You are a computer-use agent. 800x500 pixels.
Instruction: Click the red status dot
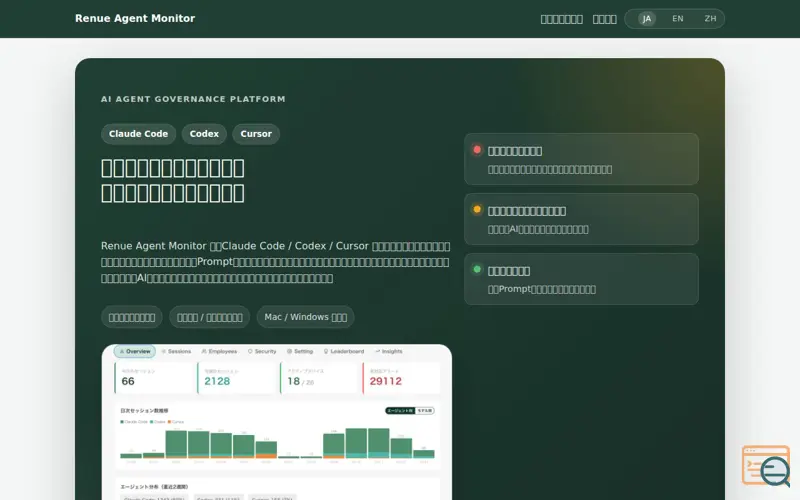point(477,149)
